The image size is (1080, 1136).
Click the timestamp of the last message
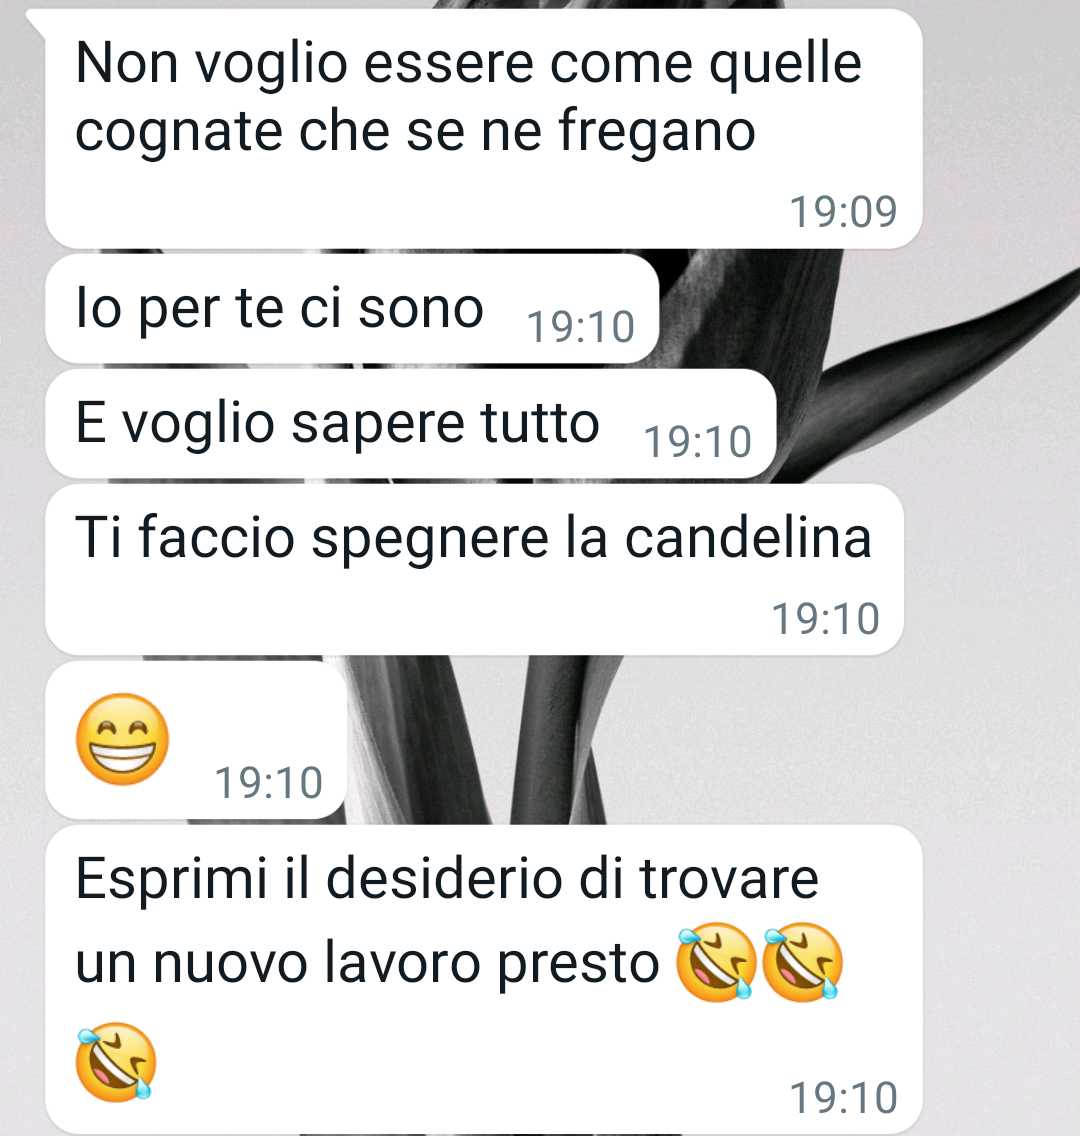click(x=843, y=1098)
